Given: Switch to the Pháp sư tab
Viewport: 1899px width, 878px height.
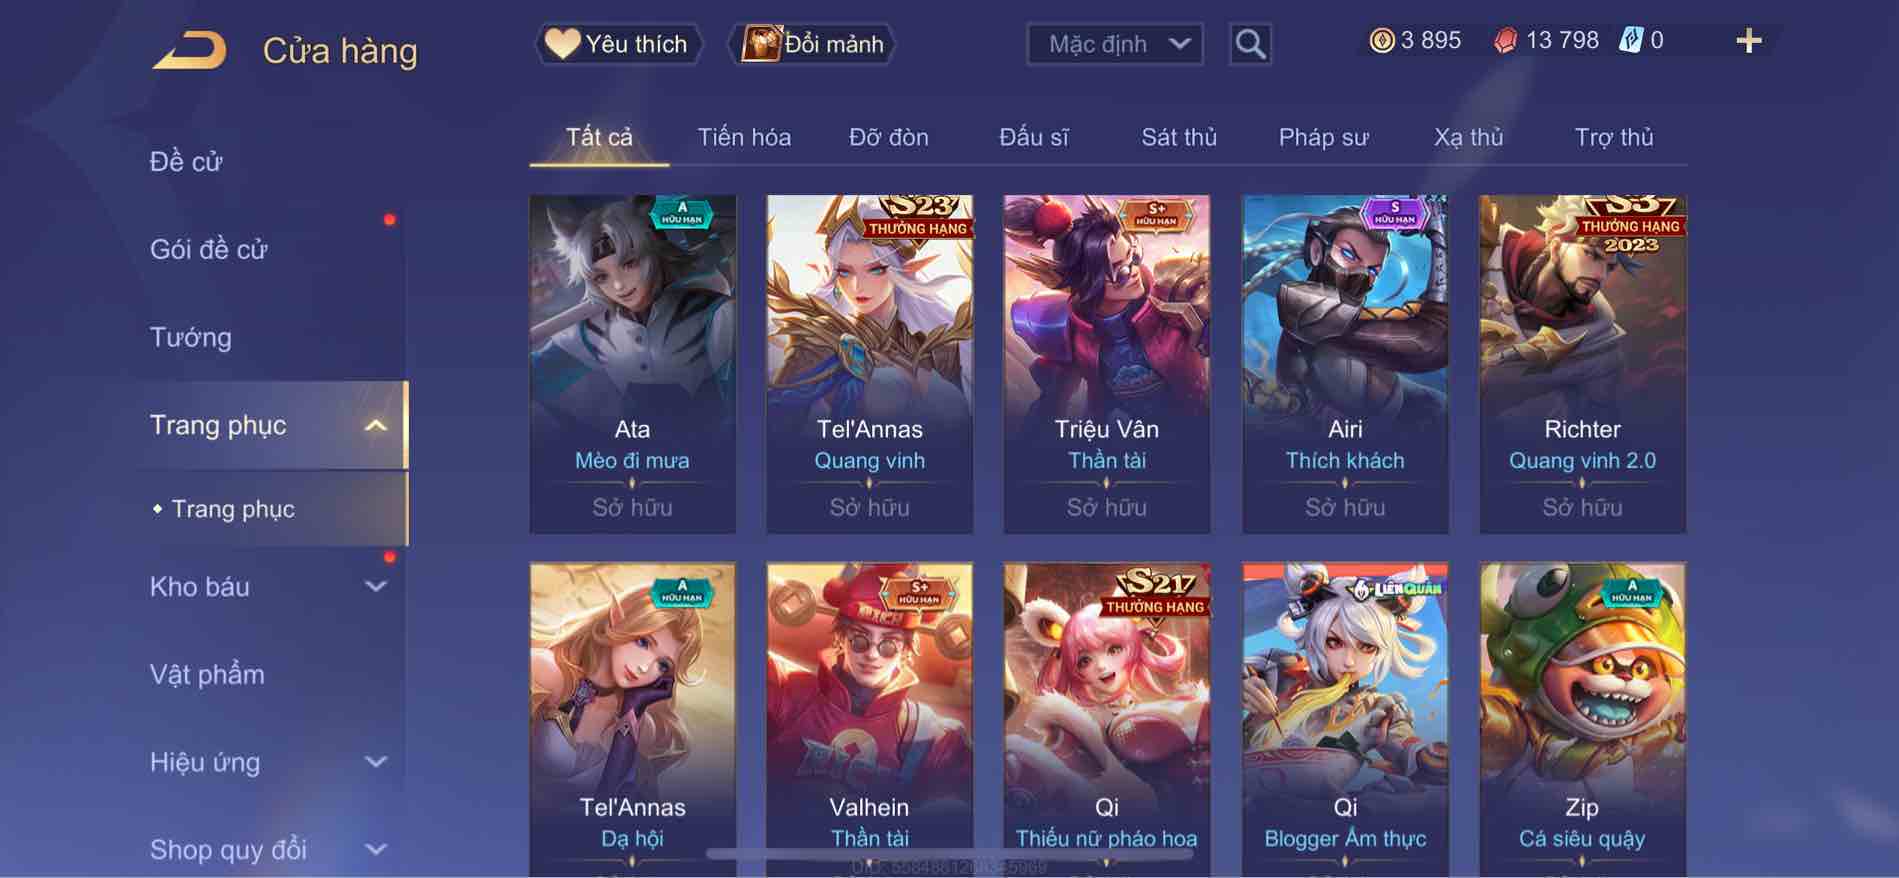Looking at the screenshot, I should coord(1323,138).
